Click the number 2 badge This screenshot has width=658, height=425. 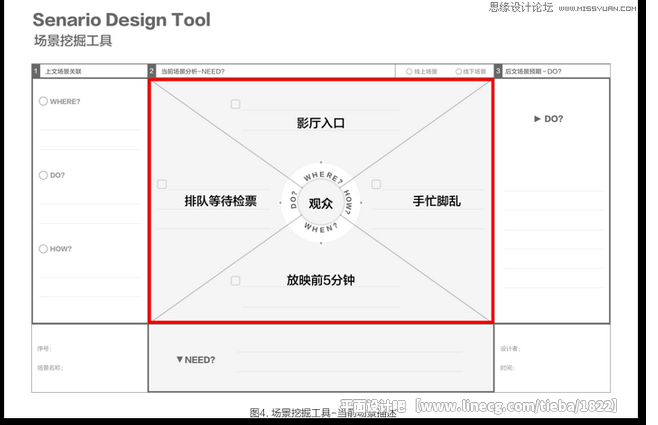152,71
